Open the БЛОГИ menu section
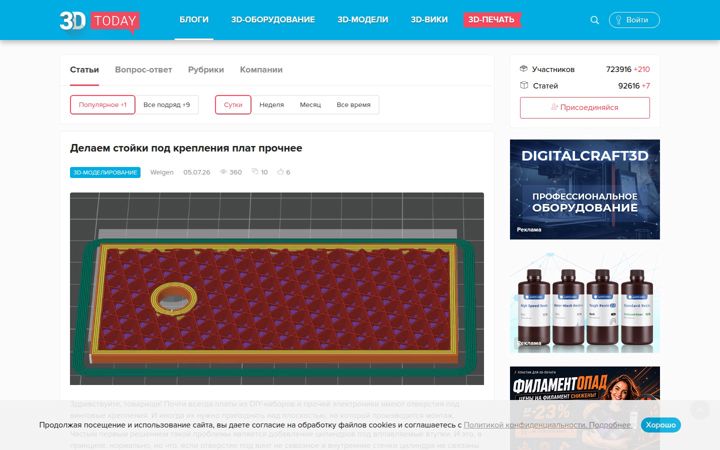The height and width of the screenshot is (450, 720). coord(194,19)
